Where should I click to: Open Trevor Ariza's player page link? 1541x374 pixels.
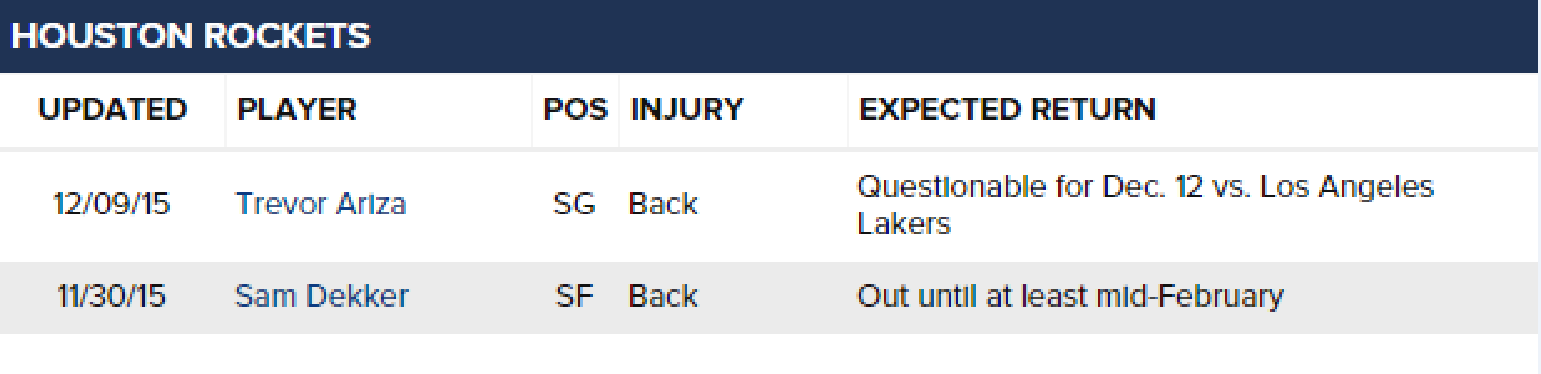[x=321, y=204]
